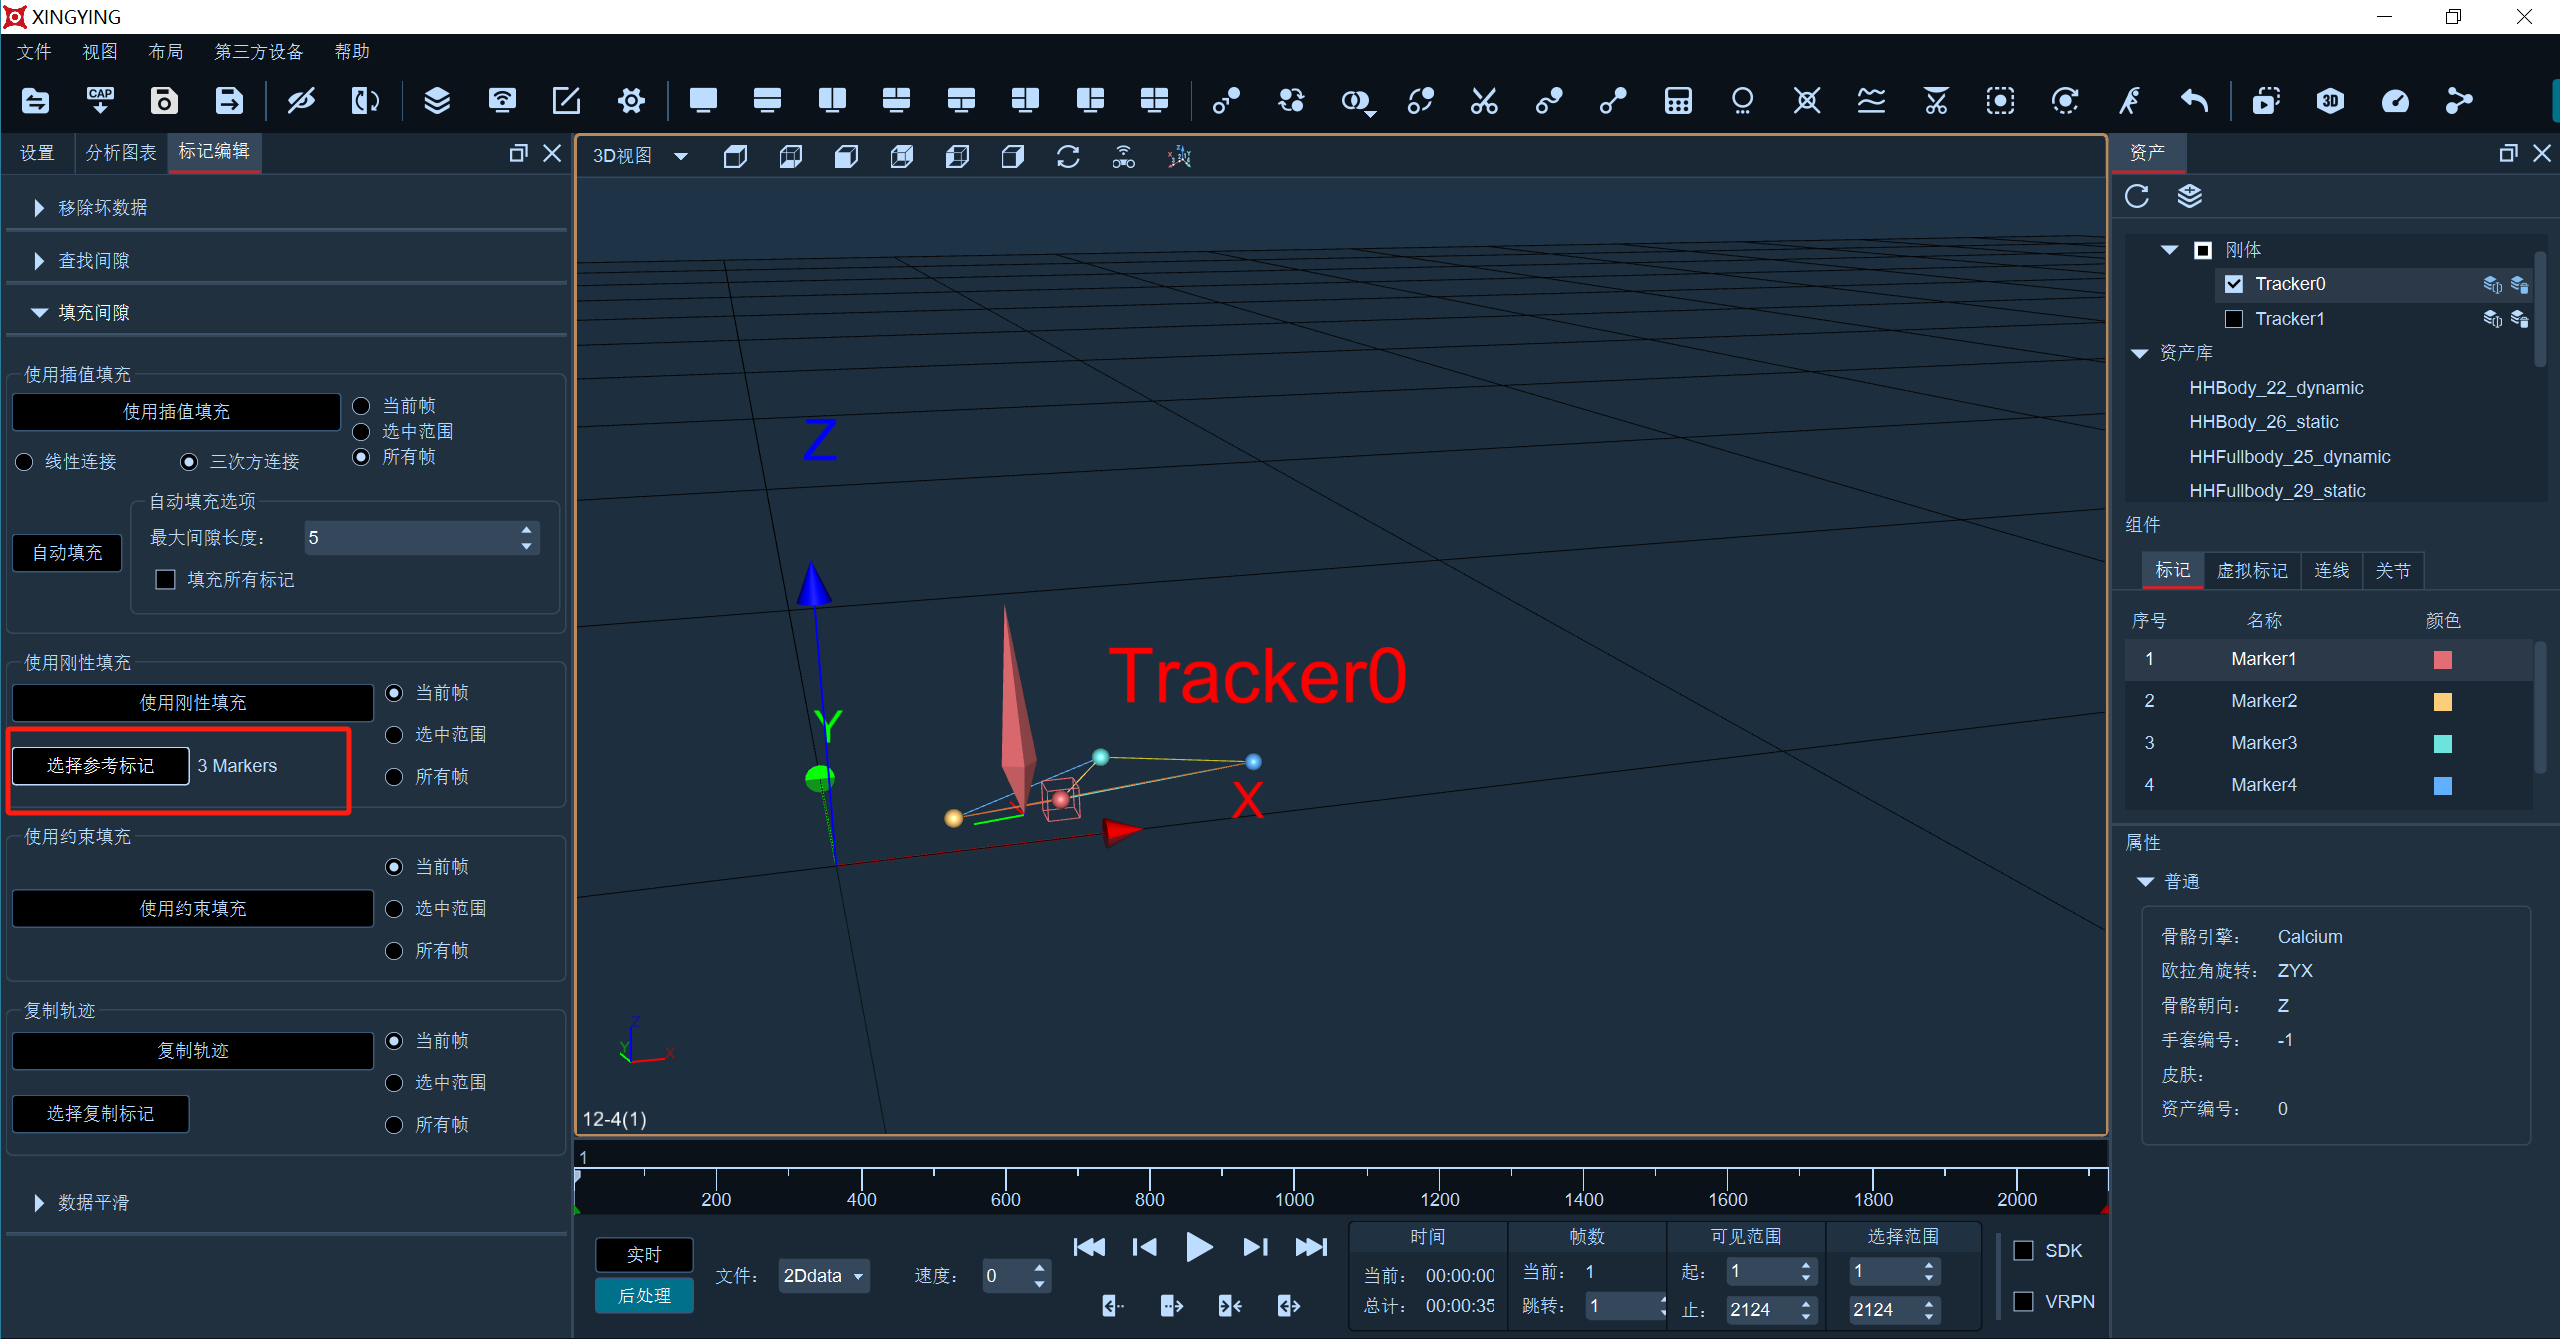Click the 选择参考标记 button
This screenshot has height=1339, width=2560.
click(x=101, y=766)
